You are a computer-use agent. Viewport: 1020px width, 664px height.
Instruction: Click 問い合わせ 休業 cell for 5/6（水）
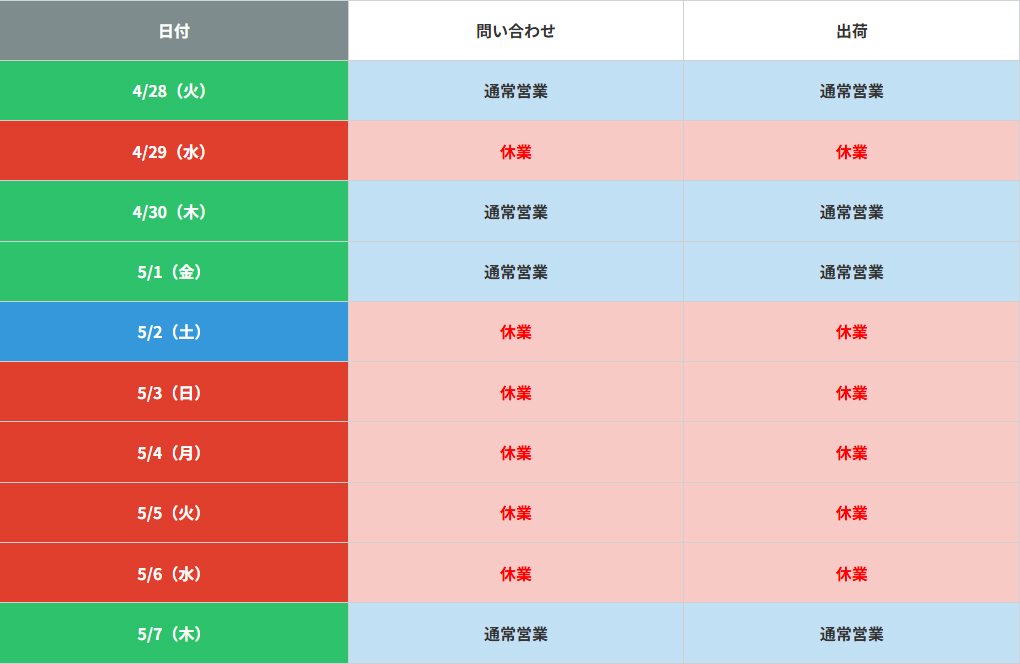pyautogui.click(x=516, y=574)
